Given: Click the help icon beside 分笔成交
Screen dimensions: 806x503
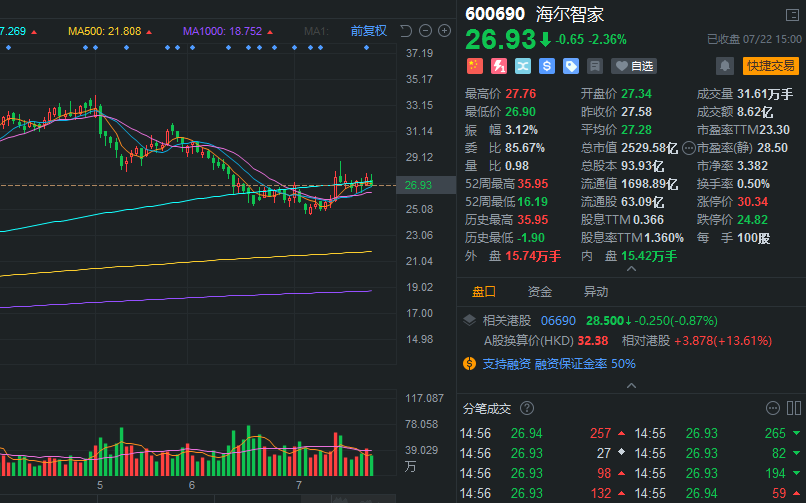Looking at the screenshot, I should 527,408.
